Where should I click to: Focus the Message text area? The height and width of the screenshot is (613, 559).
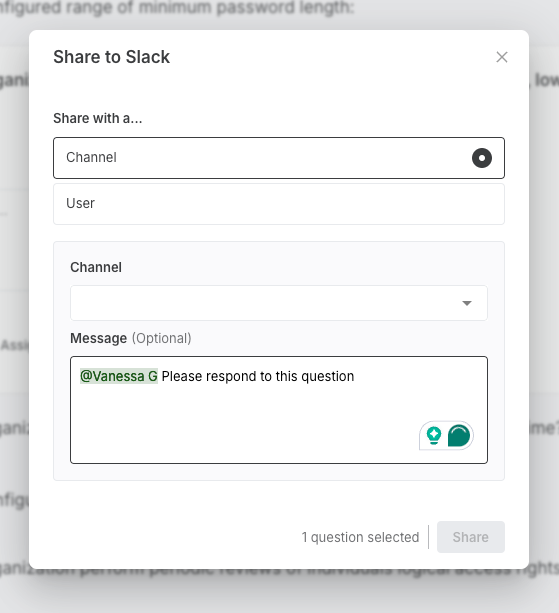[279, 410]
